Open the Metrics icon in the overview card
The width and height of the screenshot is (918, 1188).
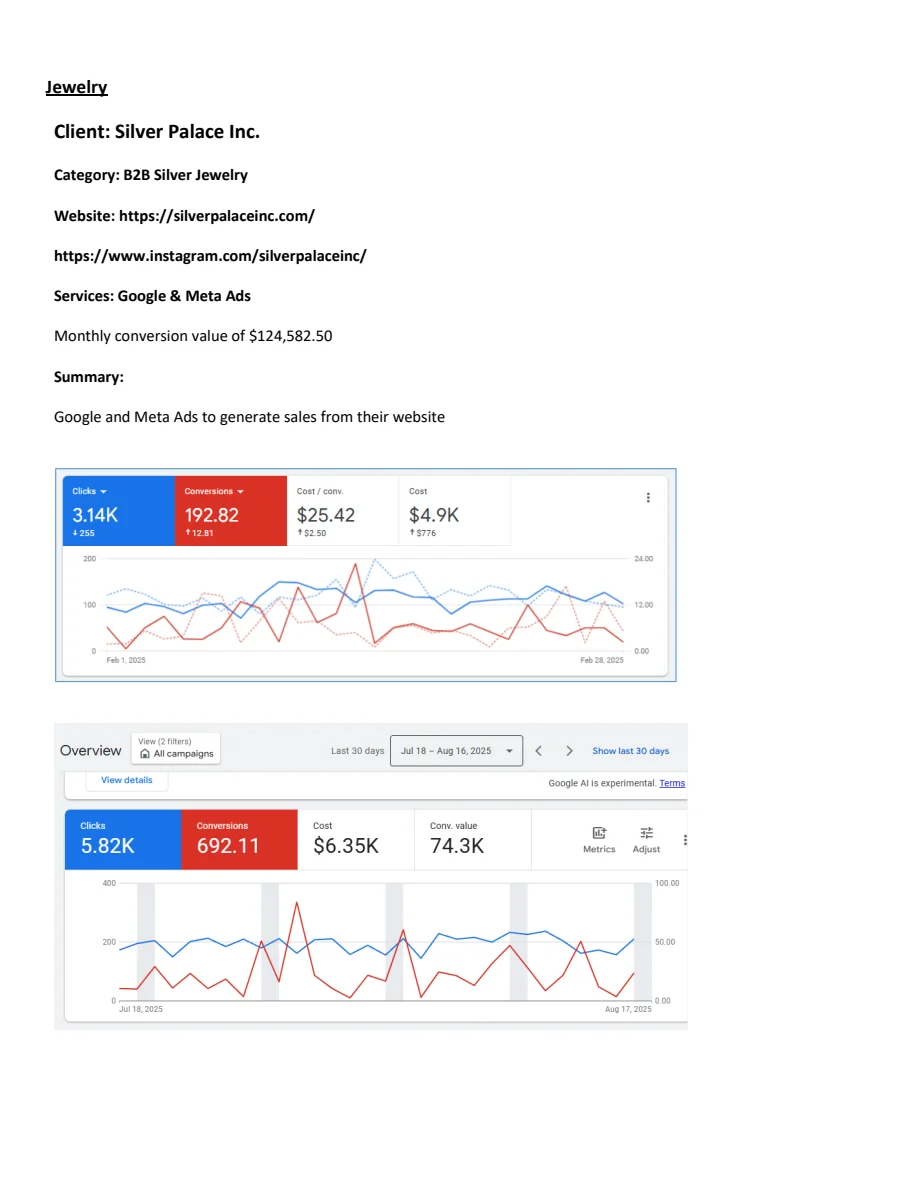pyautogui.click(x=599, y=833)
